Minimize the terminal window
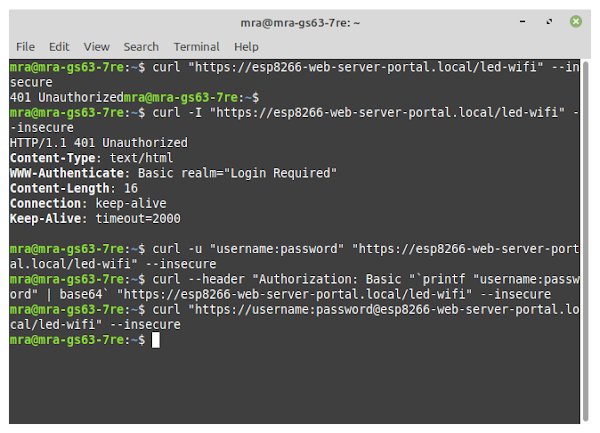Image resolution: width=600 pixels, height=433 pixels. tap(522, 21)
